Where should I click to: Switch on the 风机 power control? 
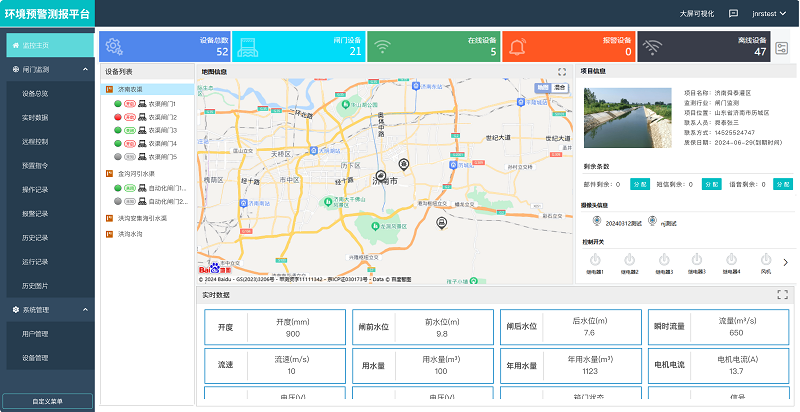[x=765, y=259]
